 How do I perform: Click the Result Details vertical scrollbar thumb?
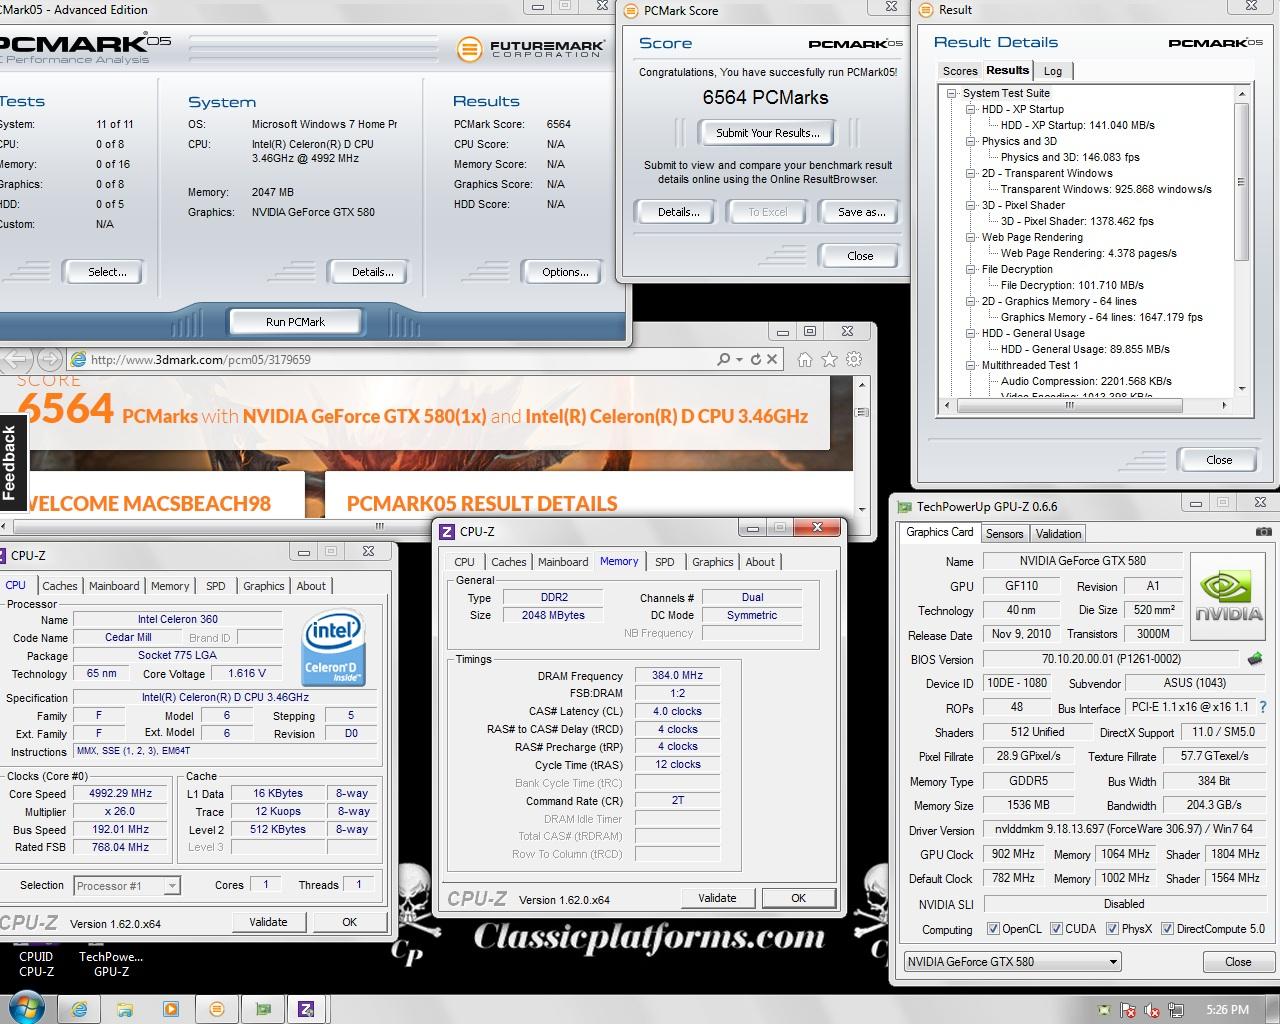pyautogui.click(x=1241, y=182)
